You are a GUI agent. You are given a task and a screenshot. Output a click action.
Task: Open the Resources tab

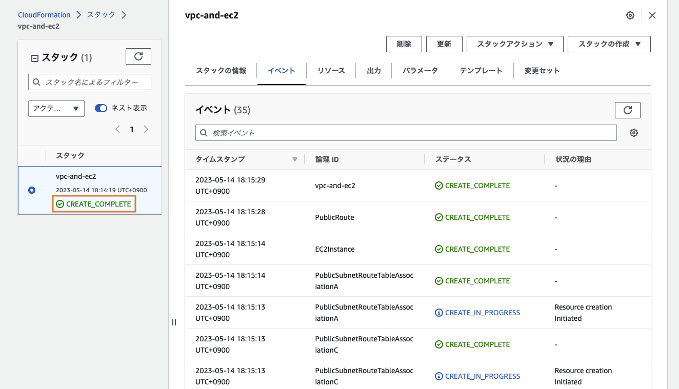click(331, 71)
